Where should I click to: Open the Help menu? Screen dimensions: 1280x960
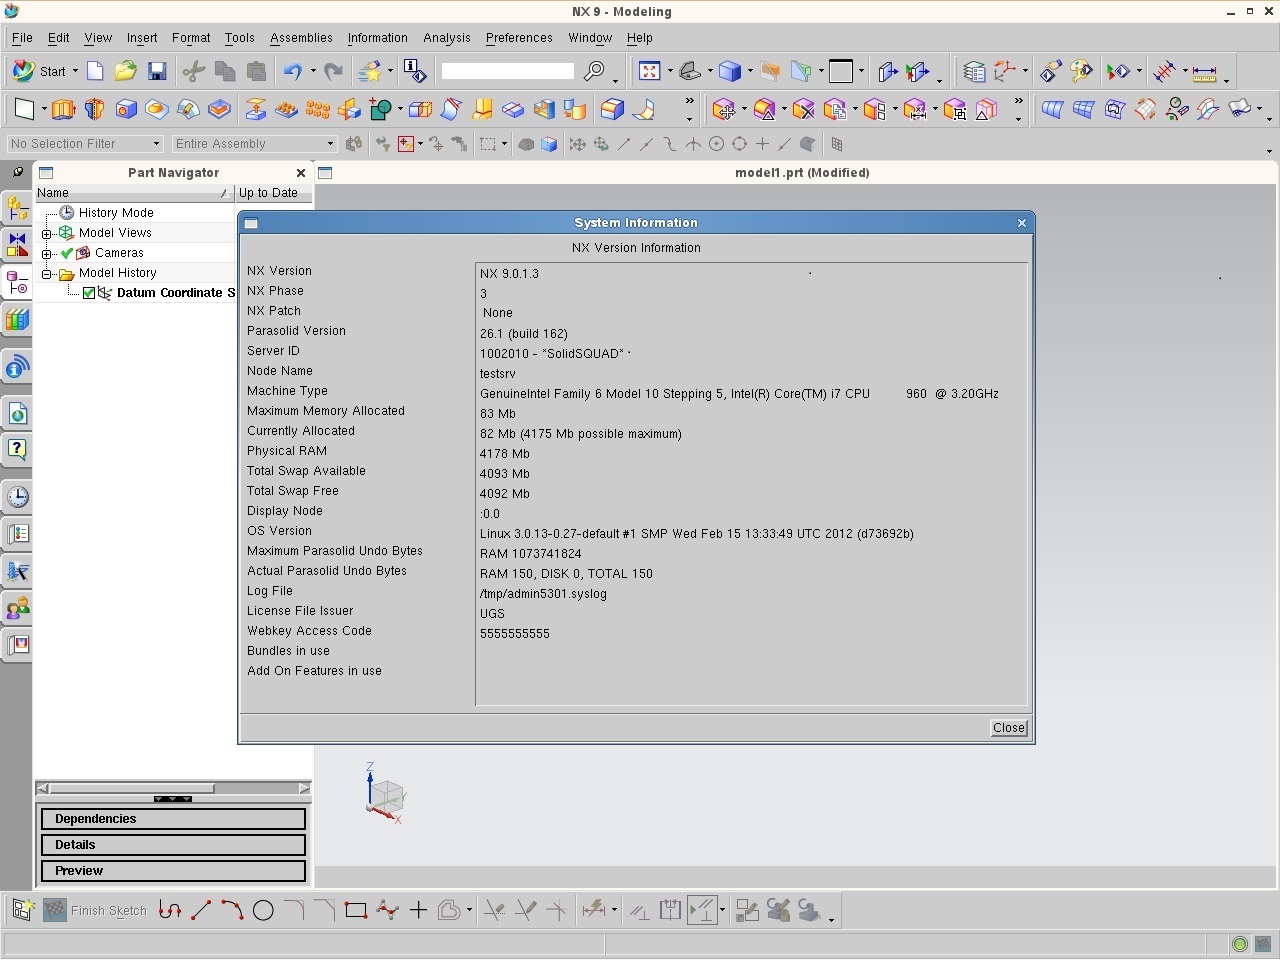point(640,38)
